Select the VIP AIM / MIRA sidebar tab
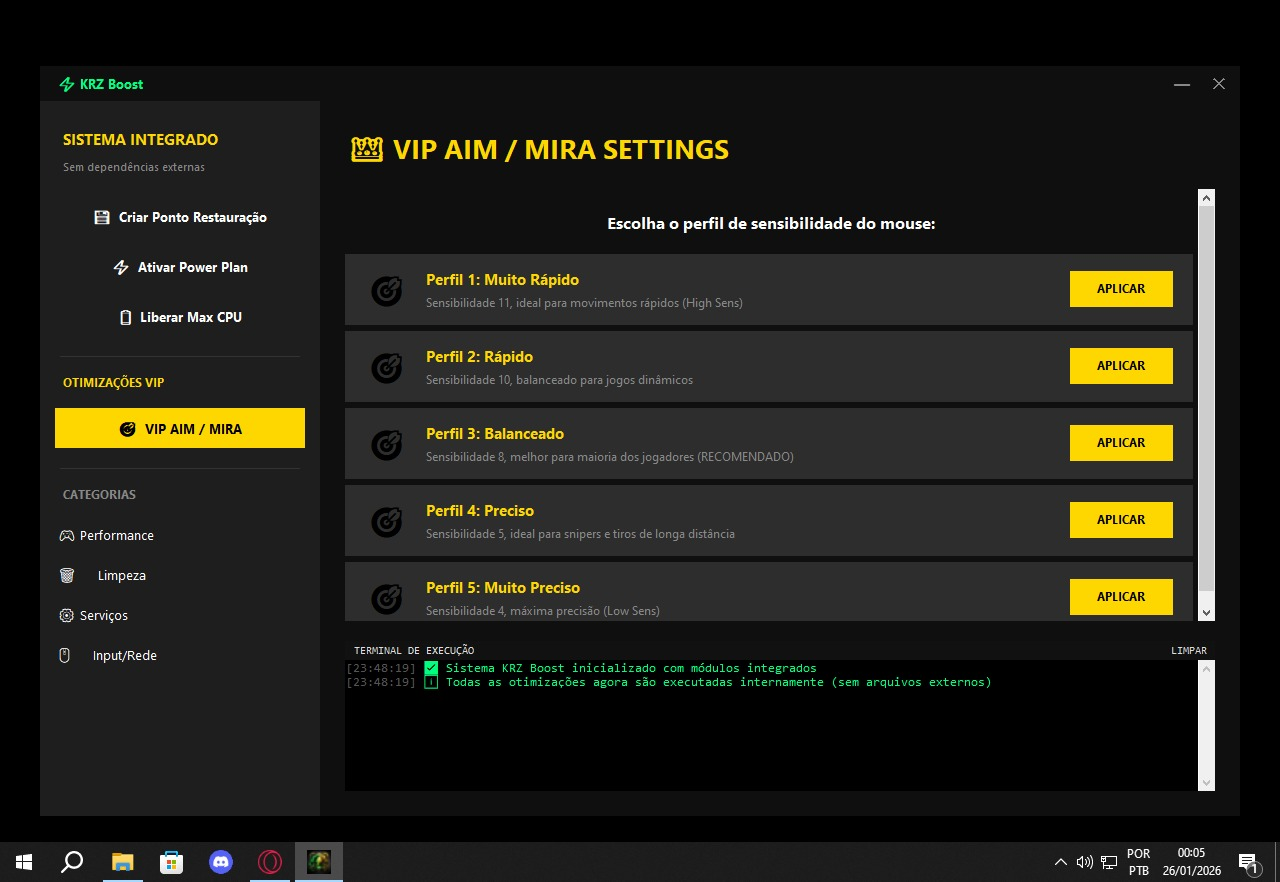Viewport: 1280px width, 882px height. (x=180, y=429)
